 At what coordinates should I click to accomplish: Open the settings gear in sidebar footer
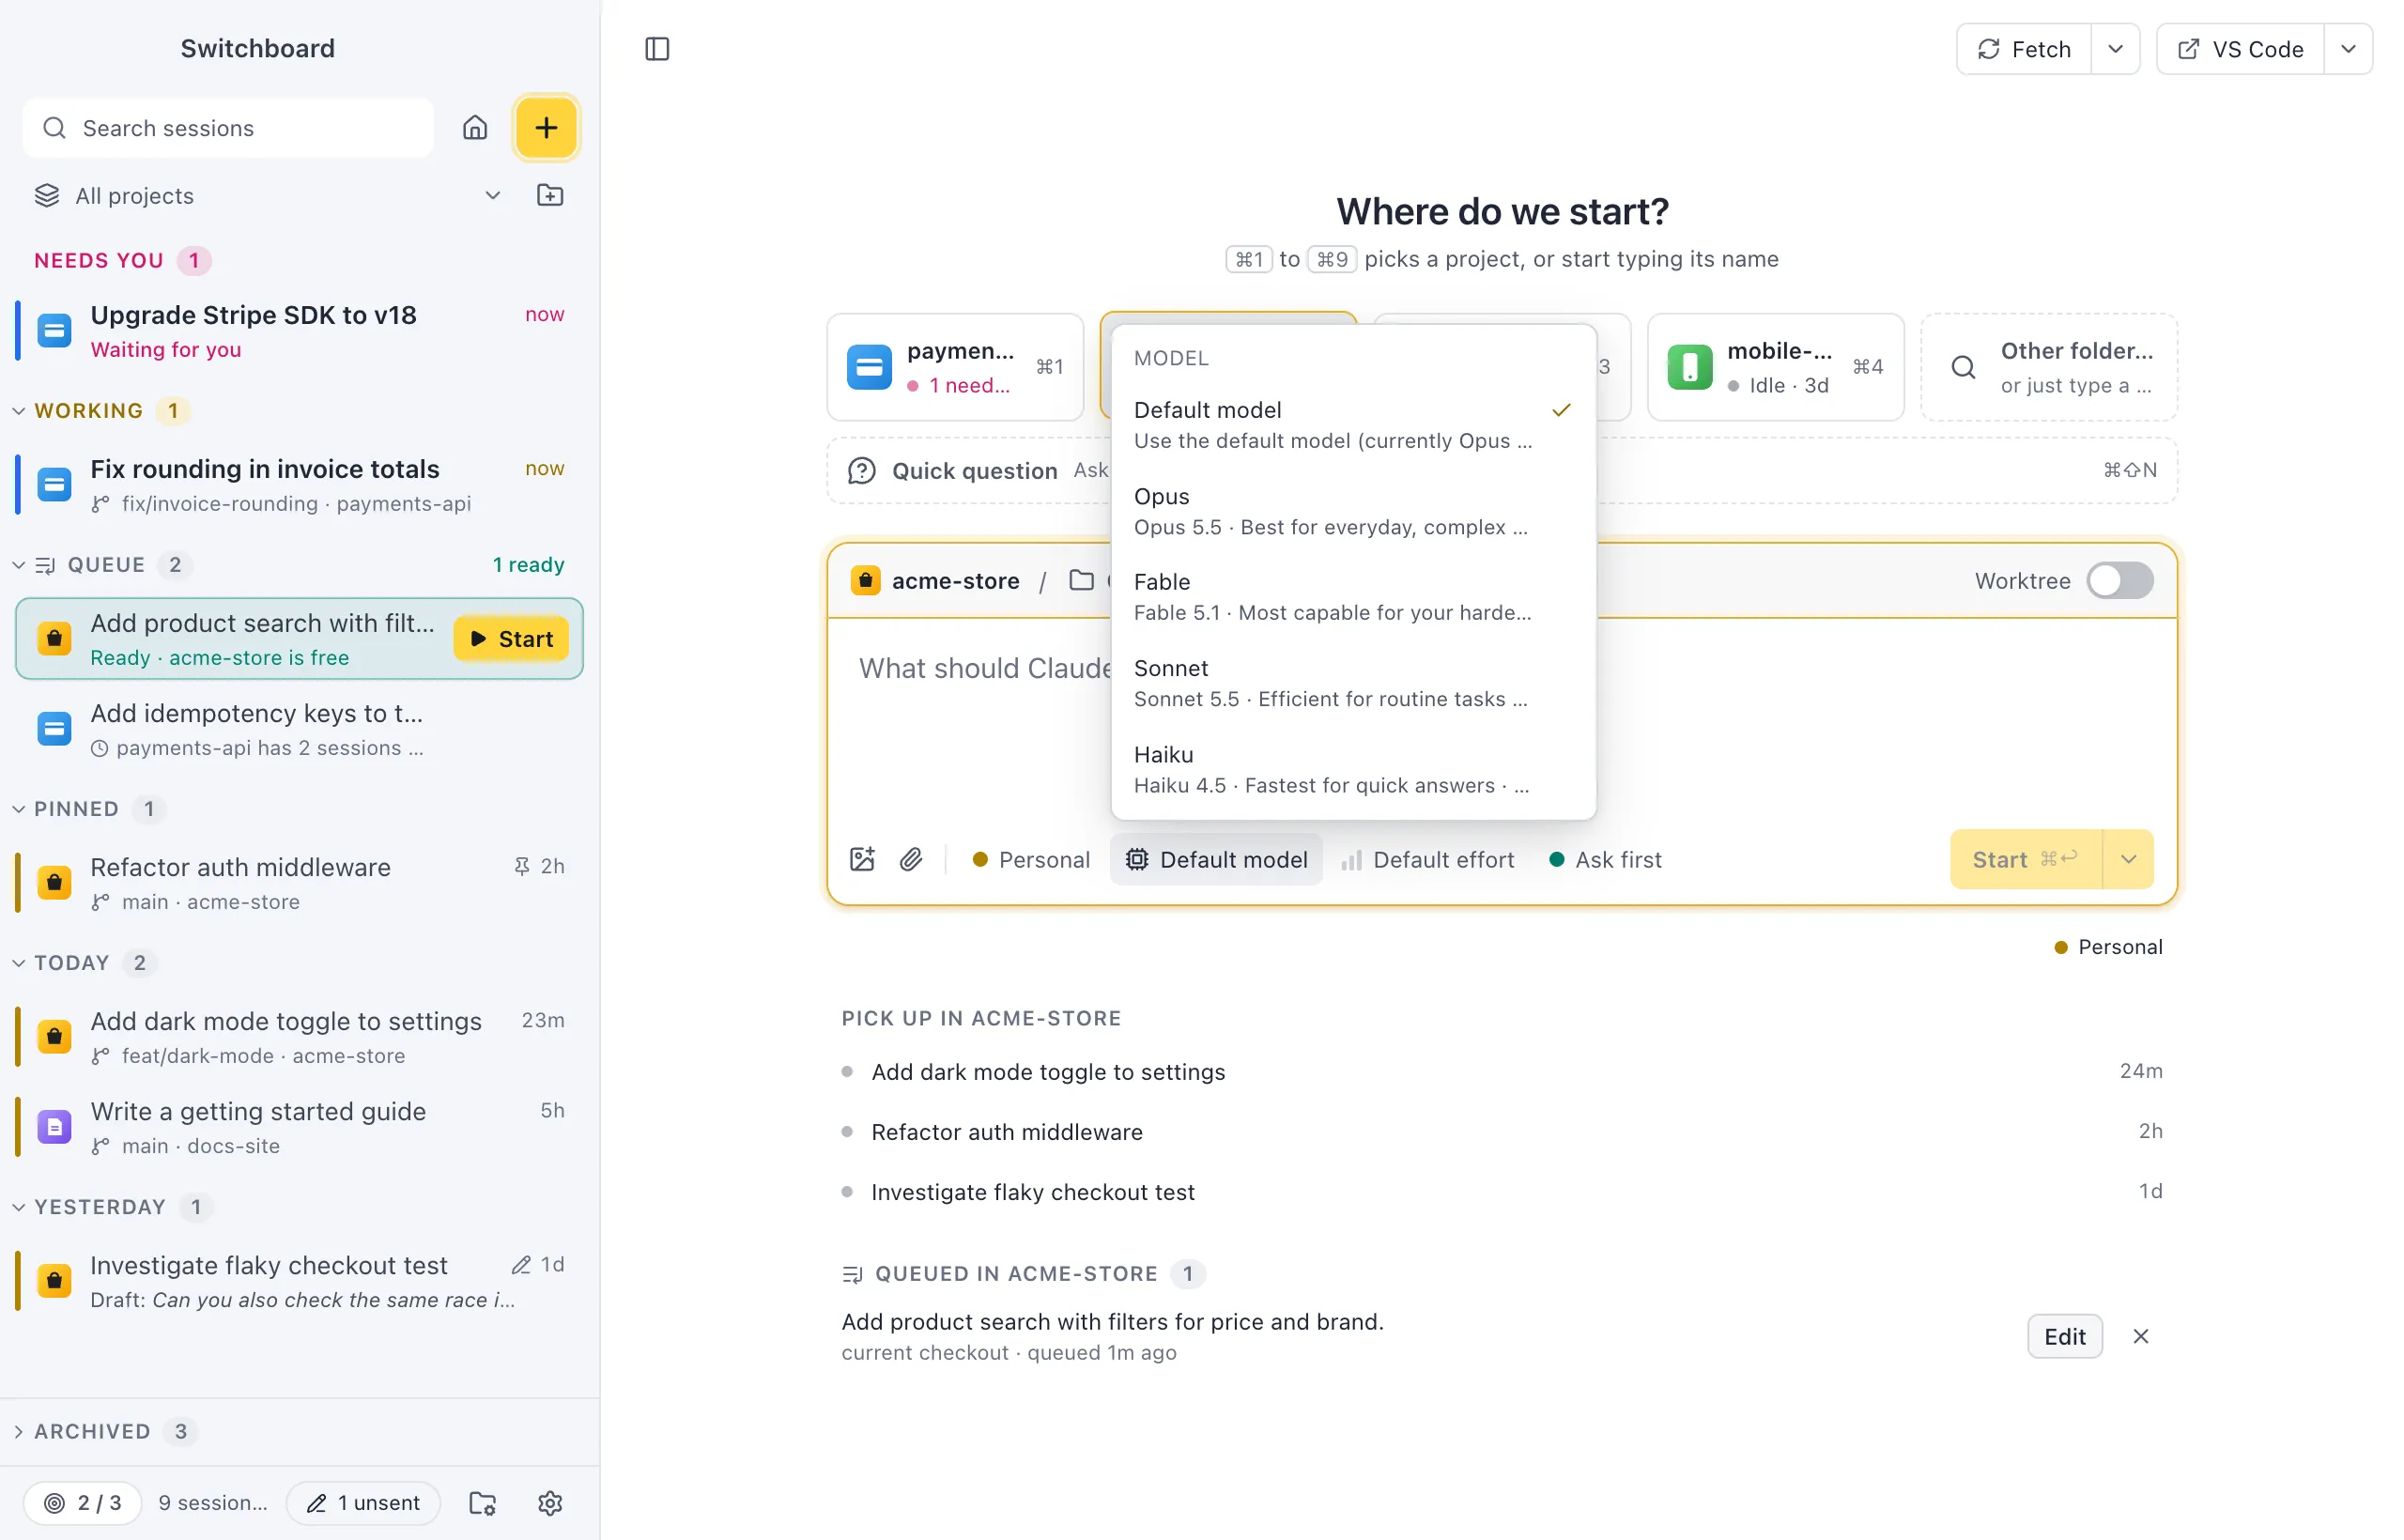point(550,1502)
